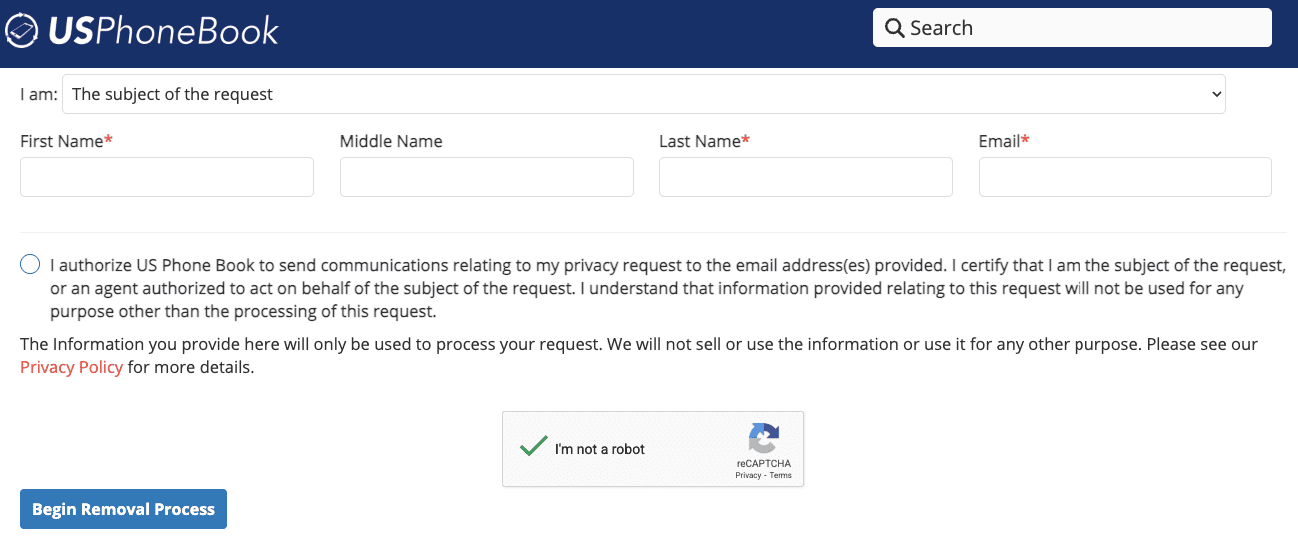
Task: Open the "I am" dropdown
Action: coord(643,94)
